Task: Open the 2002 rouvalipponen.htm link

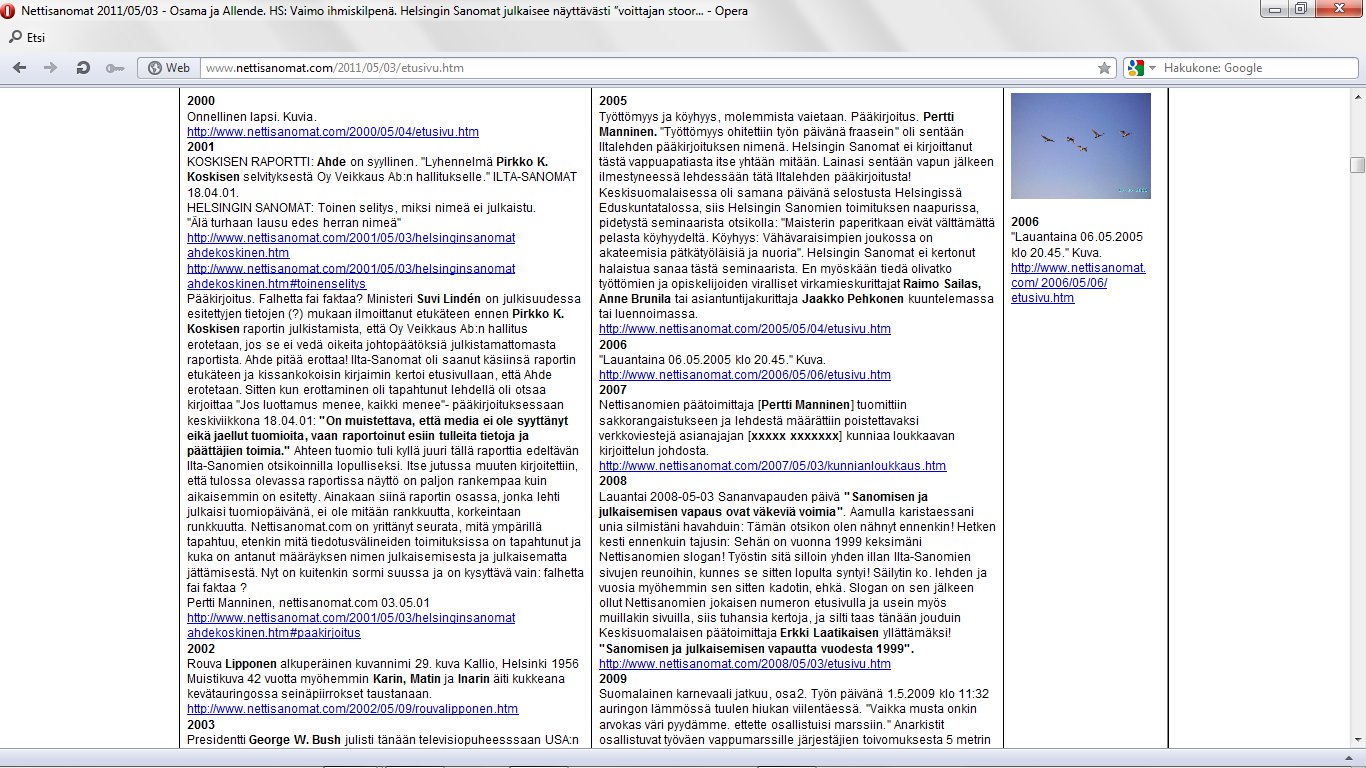Action: [x=352, y=709]
